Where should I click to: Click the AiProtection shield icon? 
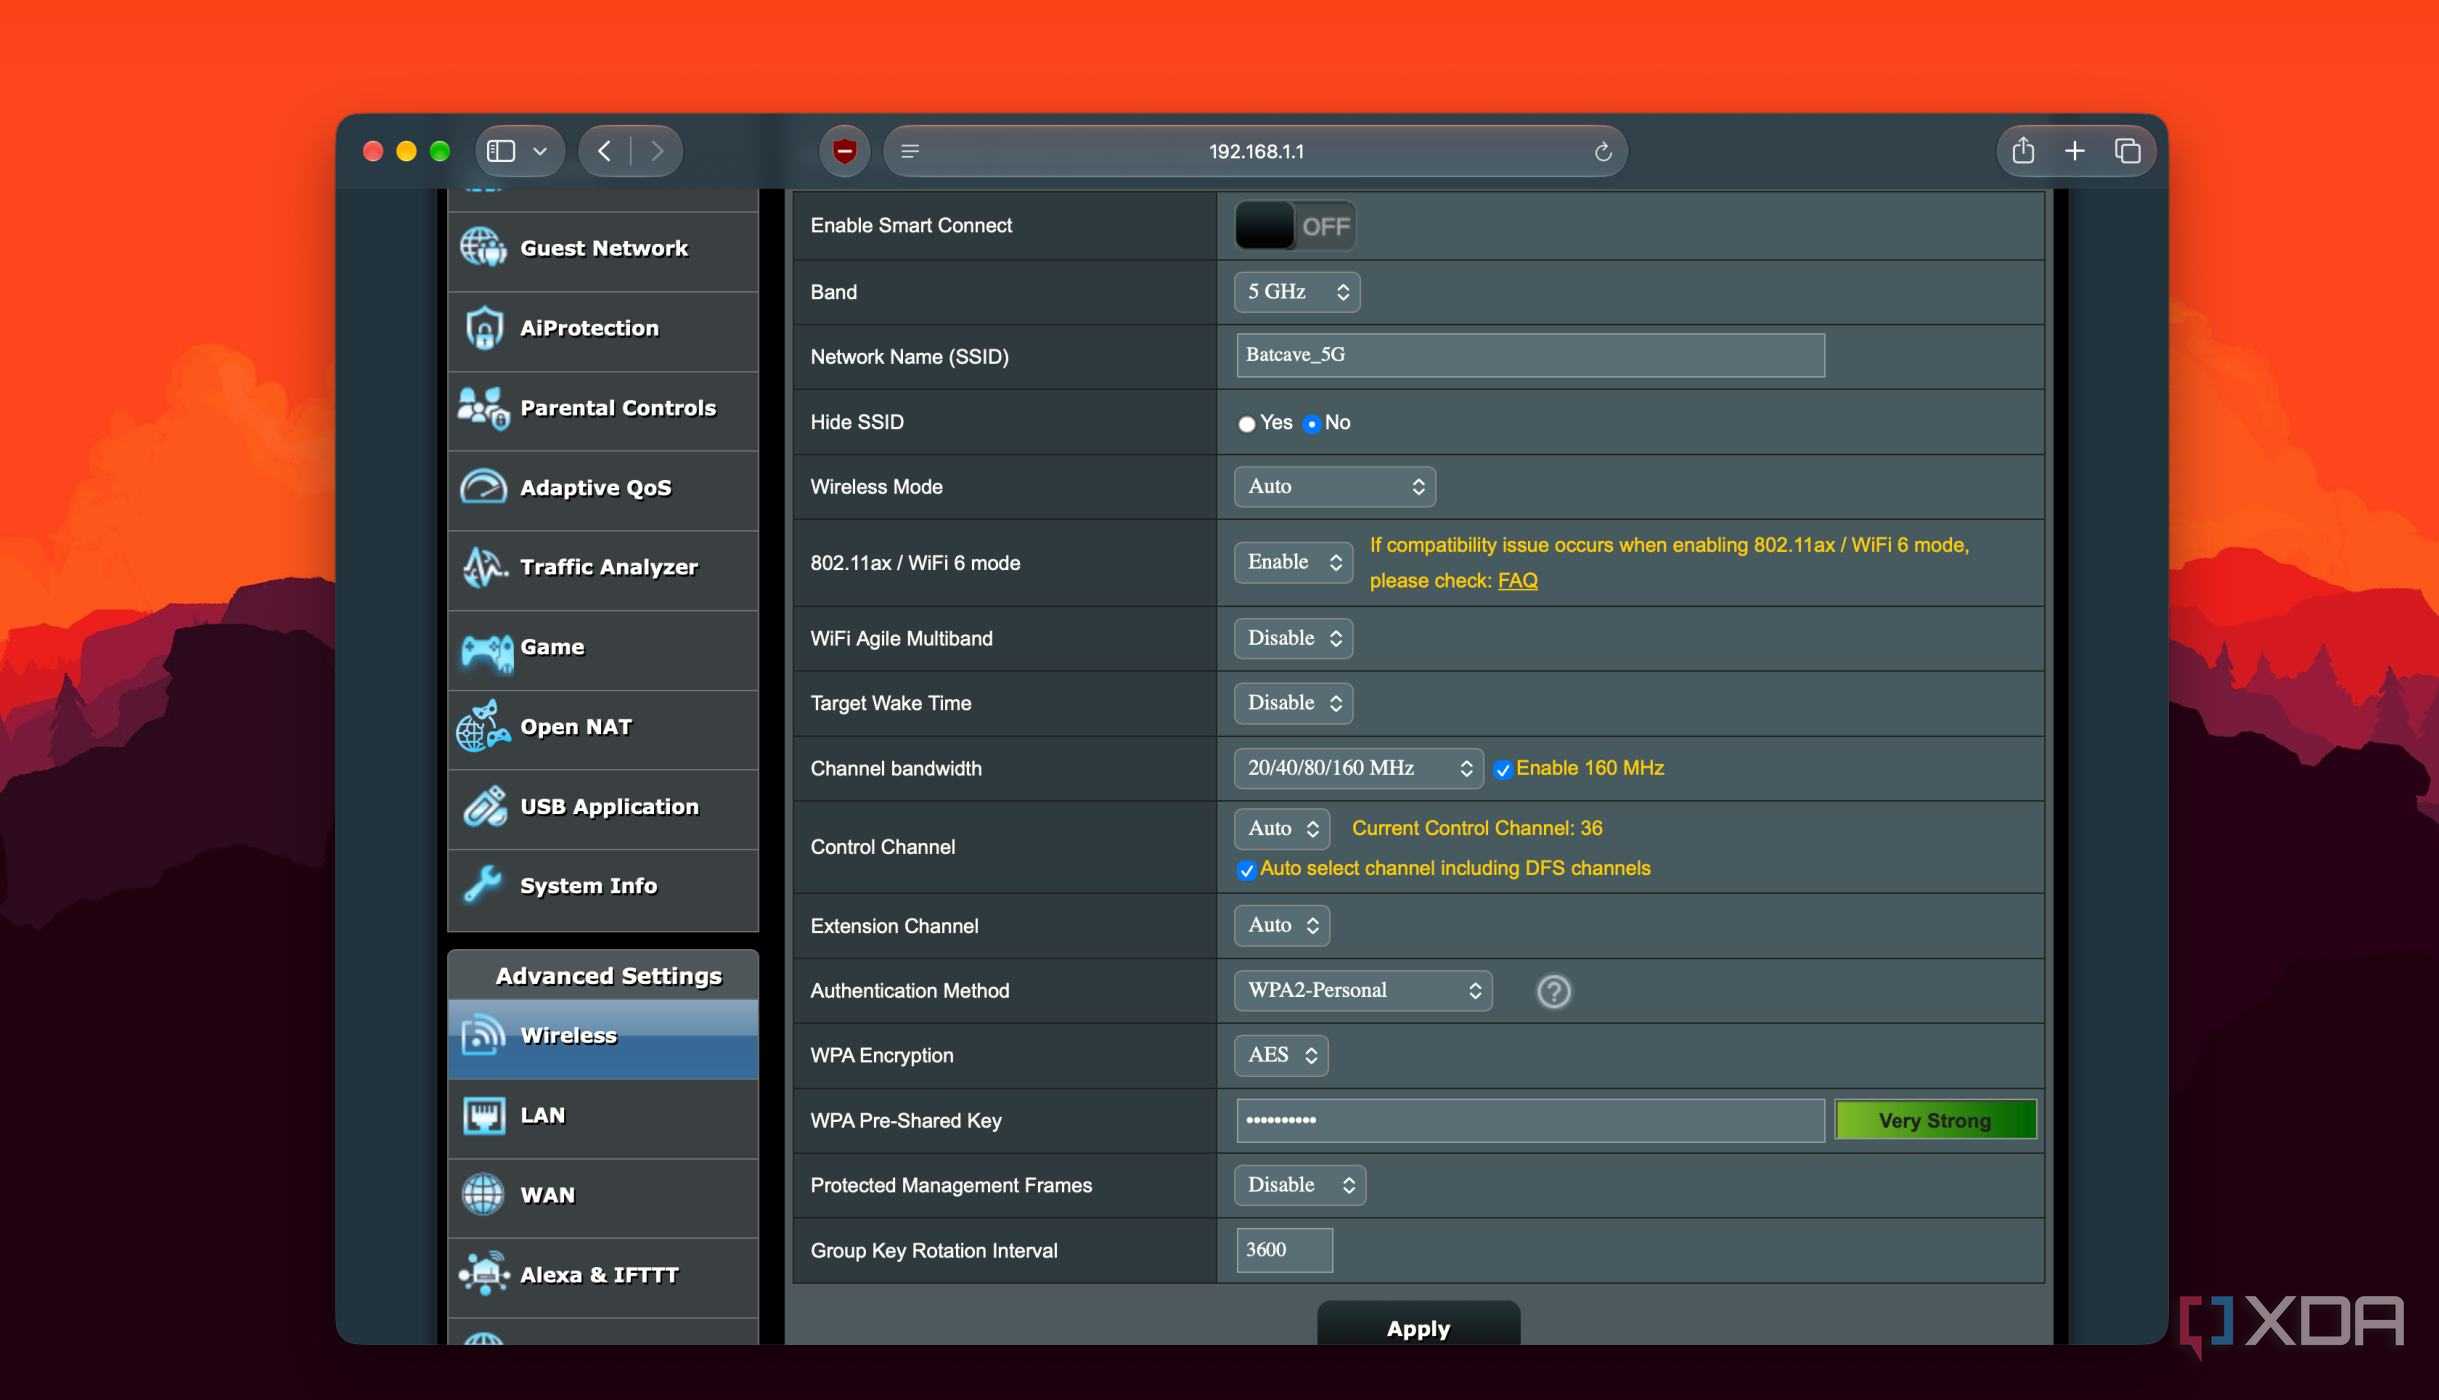click(x=484, y=328)
